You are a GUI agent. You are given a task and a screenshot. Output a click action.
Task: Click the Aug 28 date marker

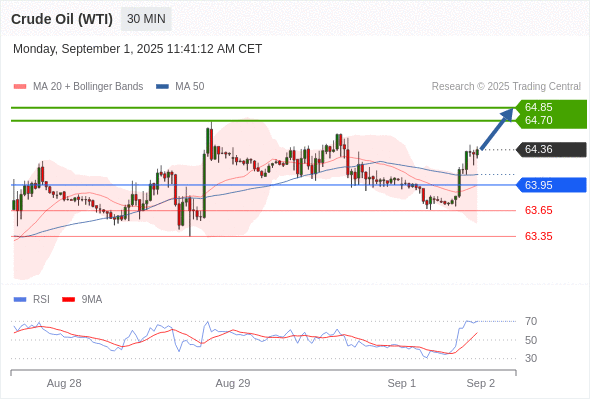click(64, 383)
